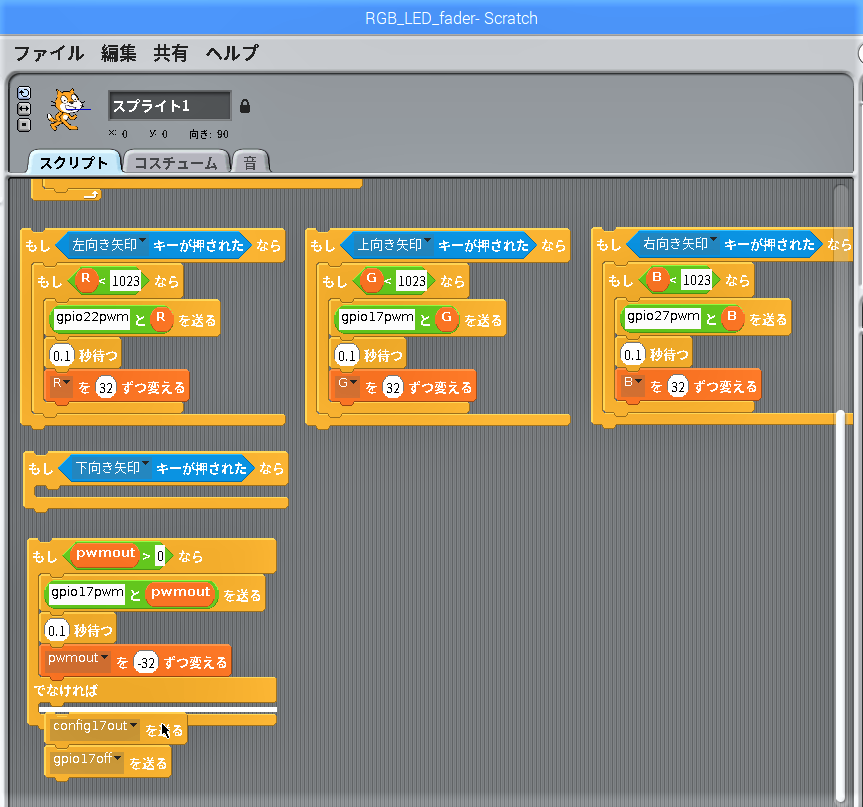Image resolution: width=863 pixels, height=807 pixels.
Task: Click the 1023 value in B comparison
Action: point(696,280)
